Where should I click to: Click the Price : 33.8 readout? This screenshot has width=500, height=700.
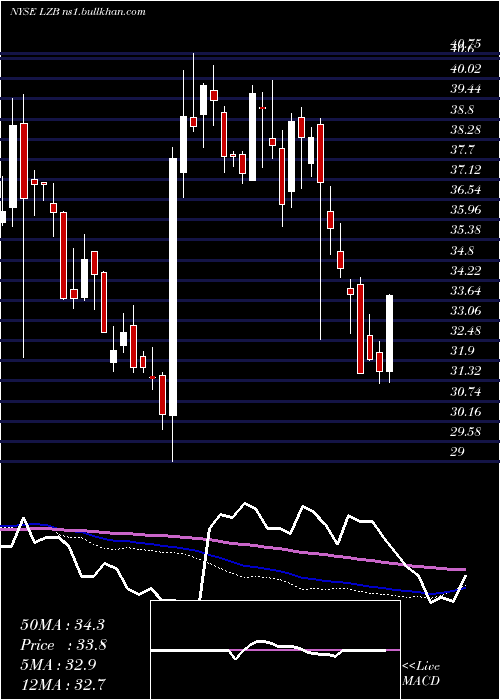[x=62, y=645]
